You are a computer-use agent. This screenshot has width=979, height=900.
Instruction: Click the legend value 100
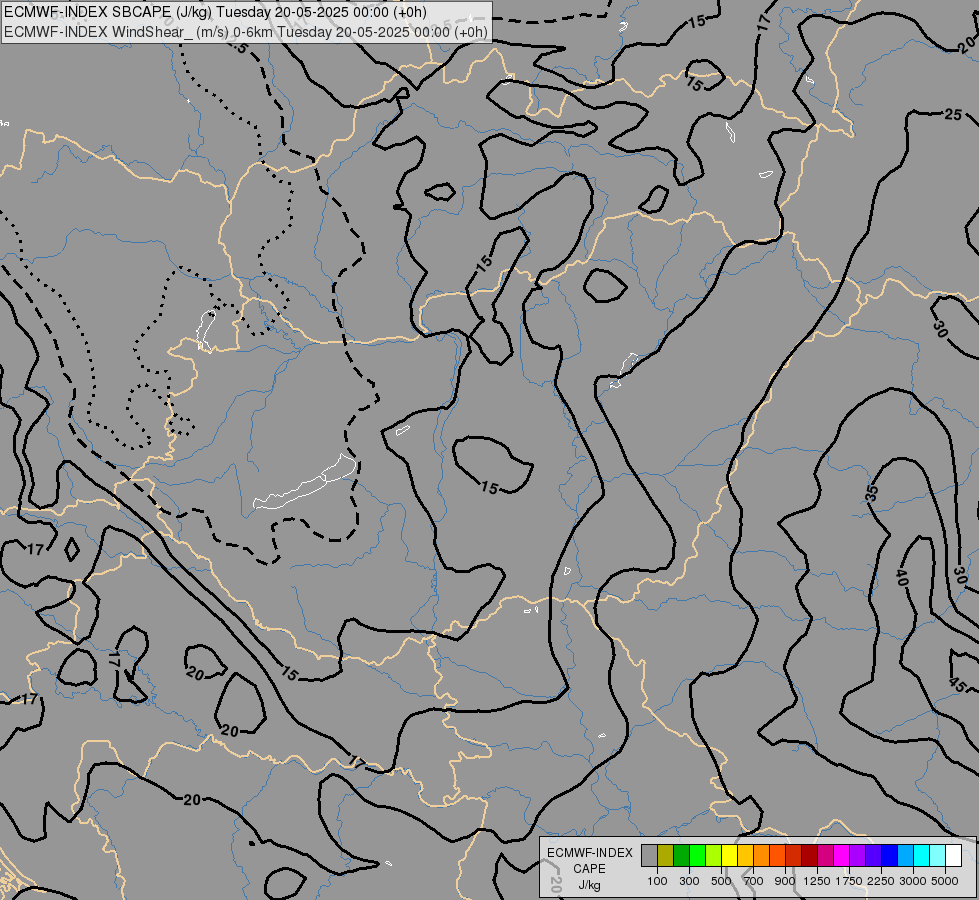click(657, 881)
